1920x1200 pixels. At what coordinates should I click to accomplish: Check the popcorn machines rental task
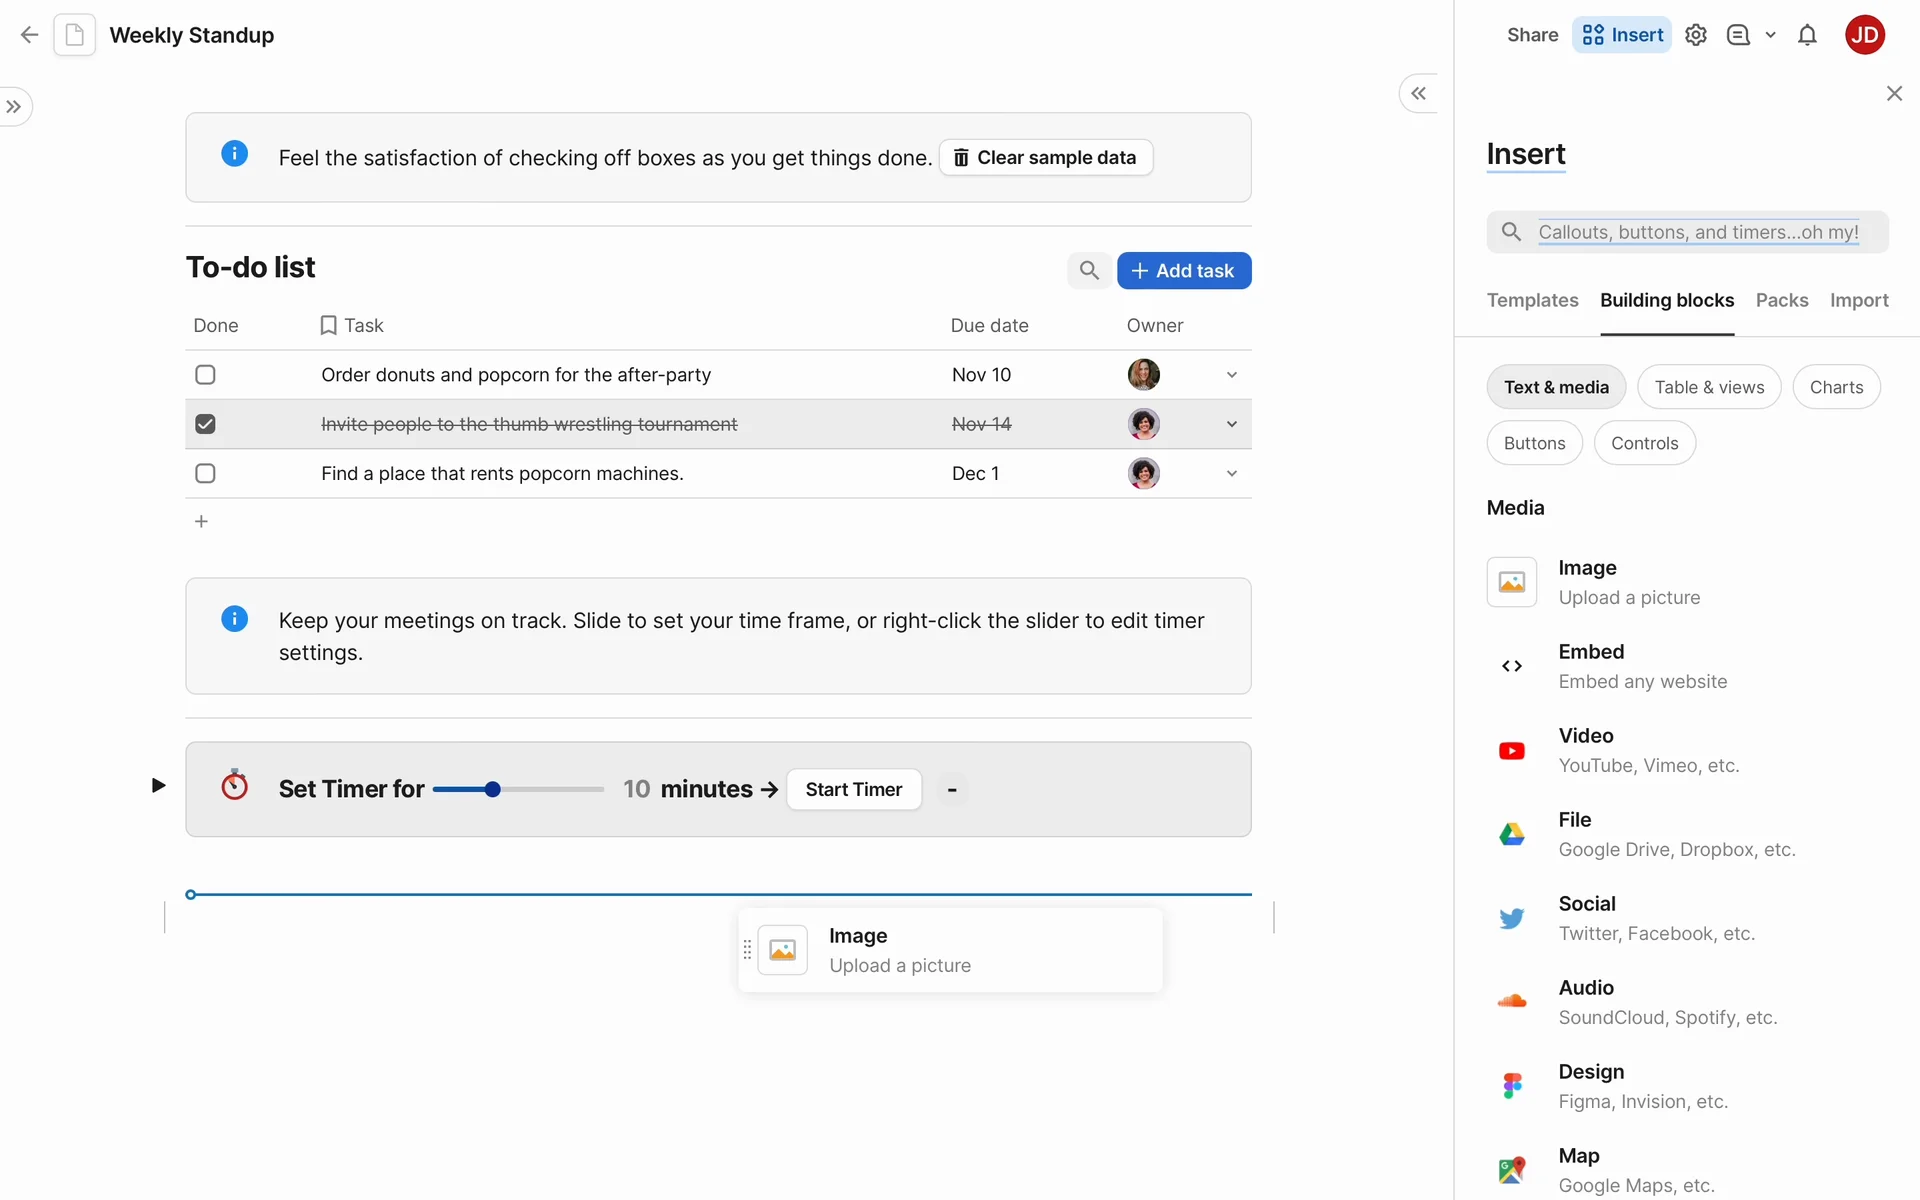pyautogui.click(x=205, y=473)
